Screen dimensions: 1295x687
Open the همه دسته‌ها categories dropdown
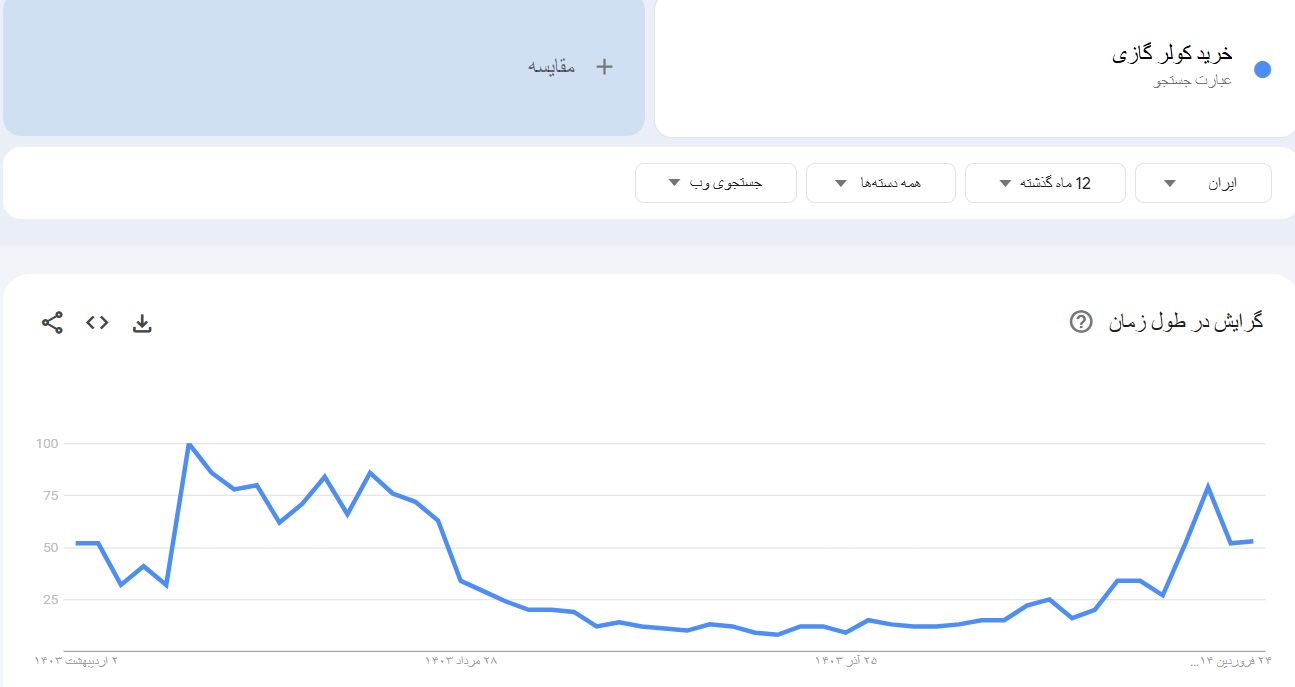[x=880, y=182]
